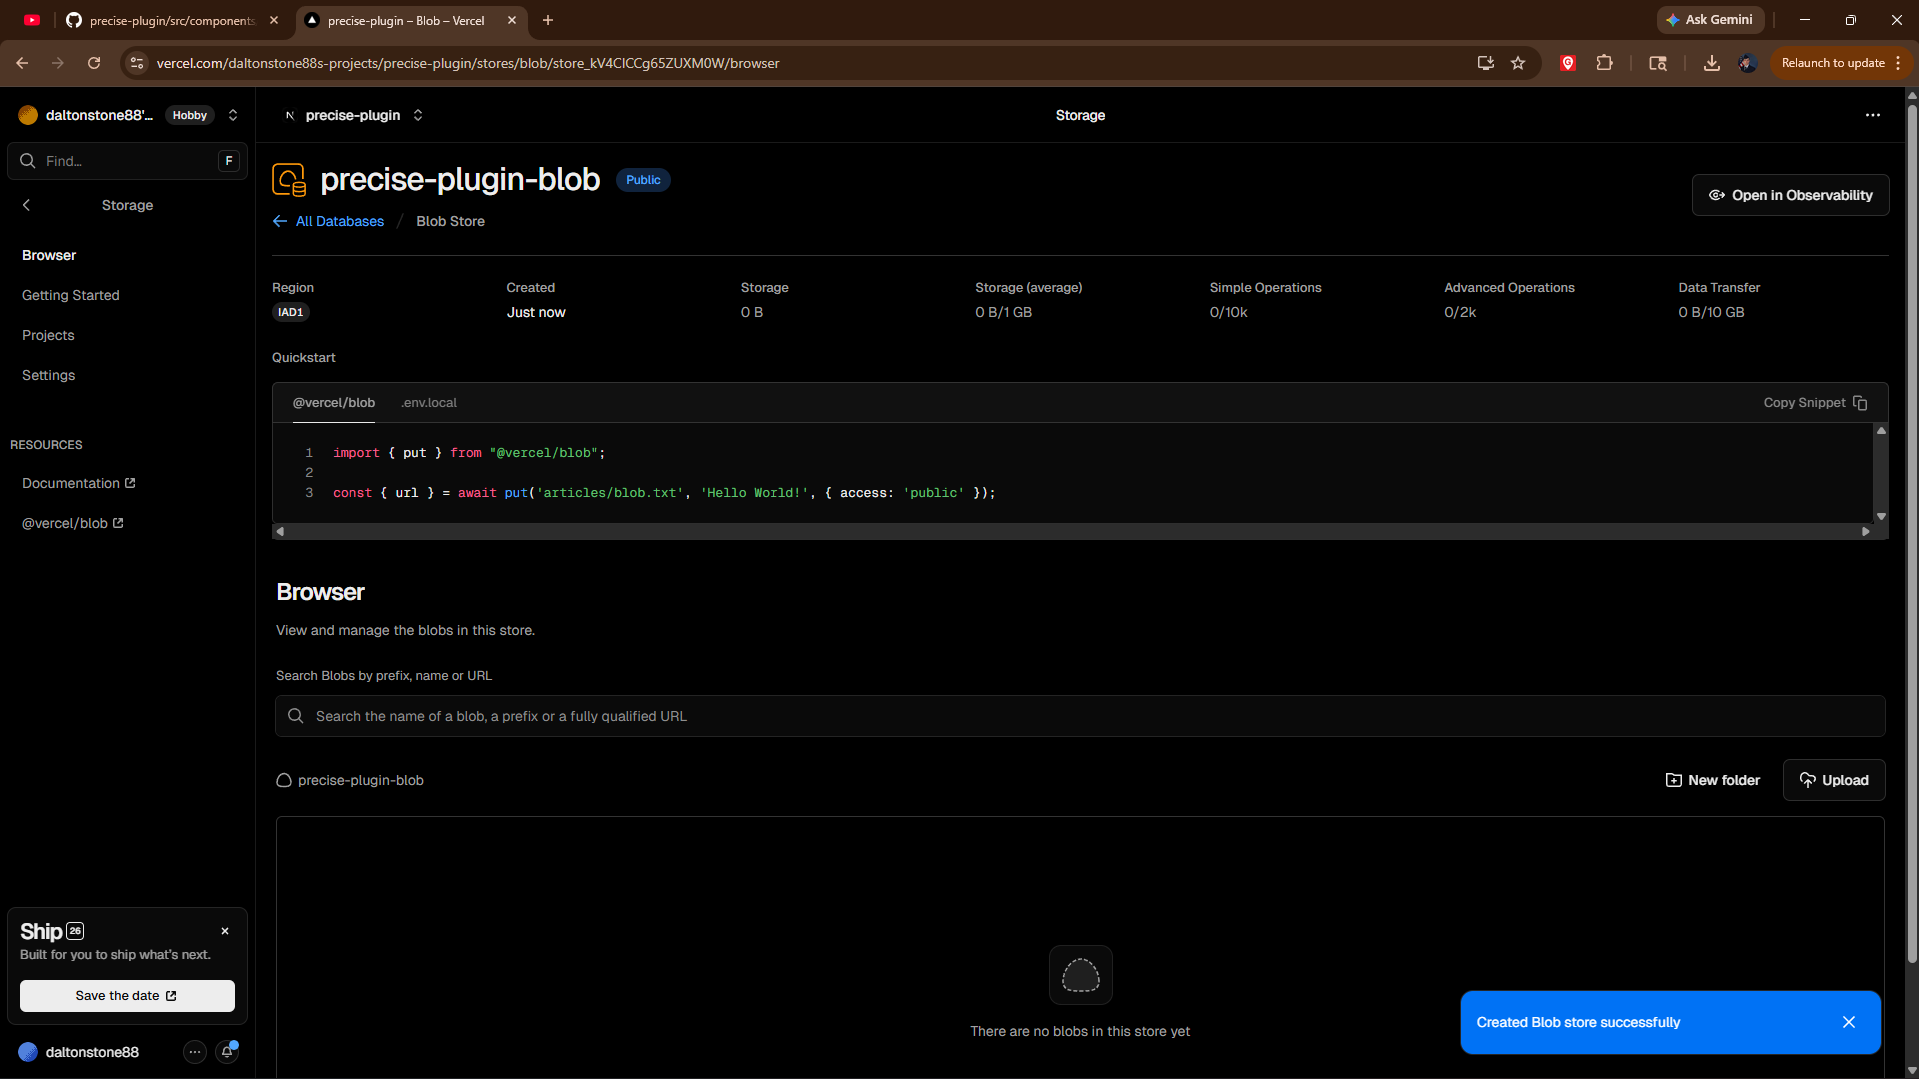Click the Upload button
The width and height of the screenshot is (1919, 1079).
pos(1833,780)
